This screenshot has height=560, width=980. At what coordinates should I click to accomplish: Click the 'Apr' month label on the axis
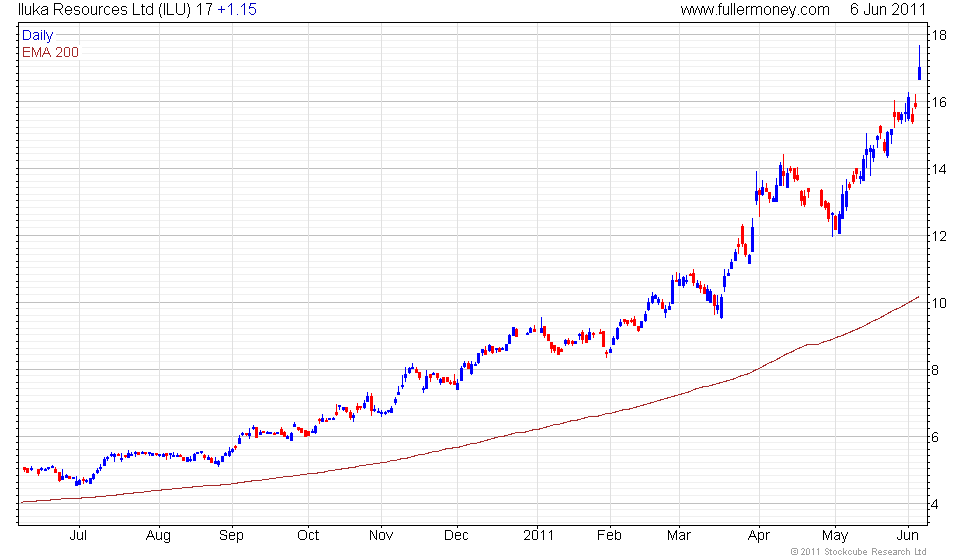(759, 536)
